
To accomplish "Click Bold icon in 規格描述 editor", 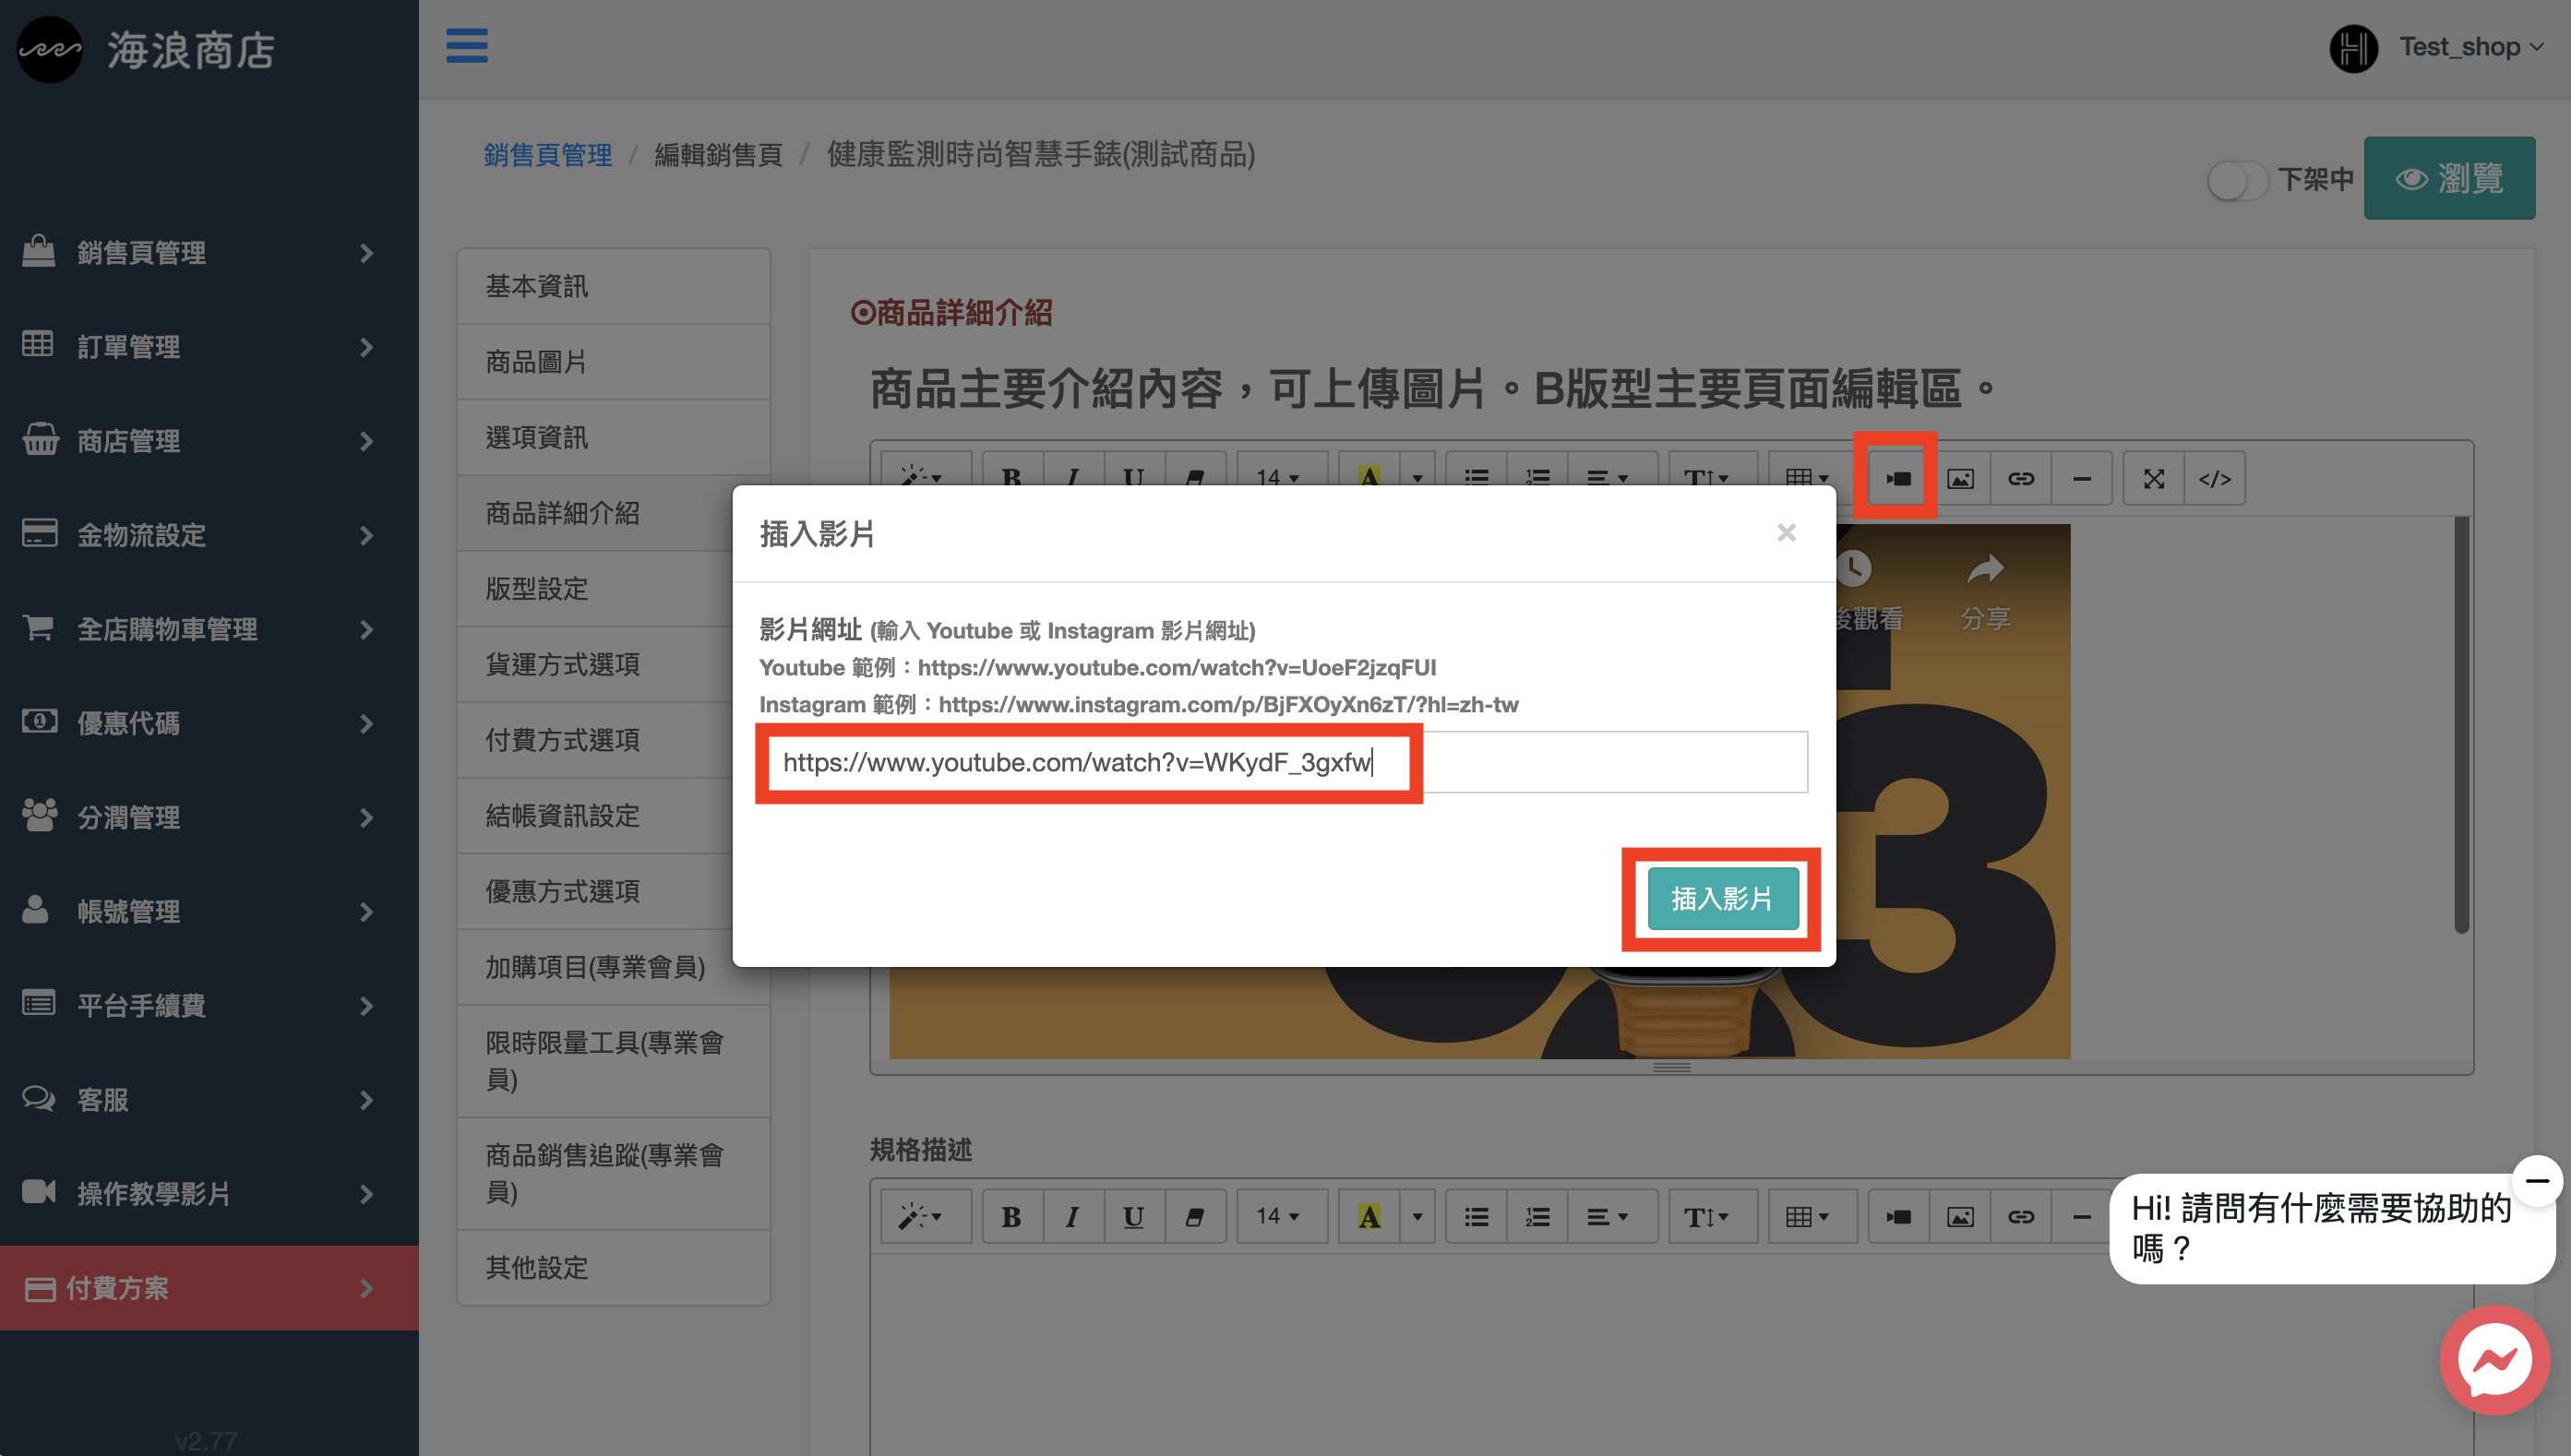I will tap(1012, 1217).
